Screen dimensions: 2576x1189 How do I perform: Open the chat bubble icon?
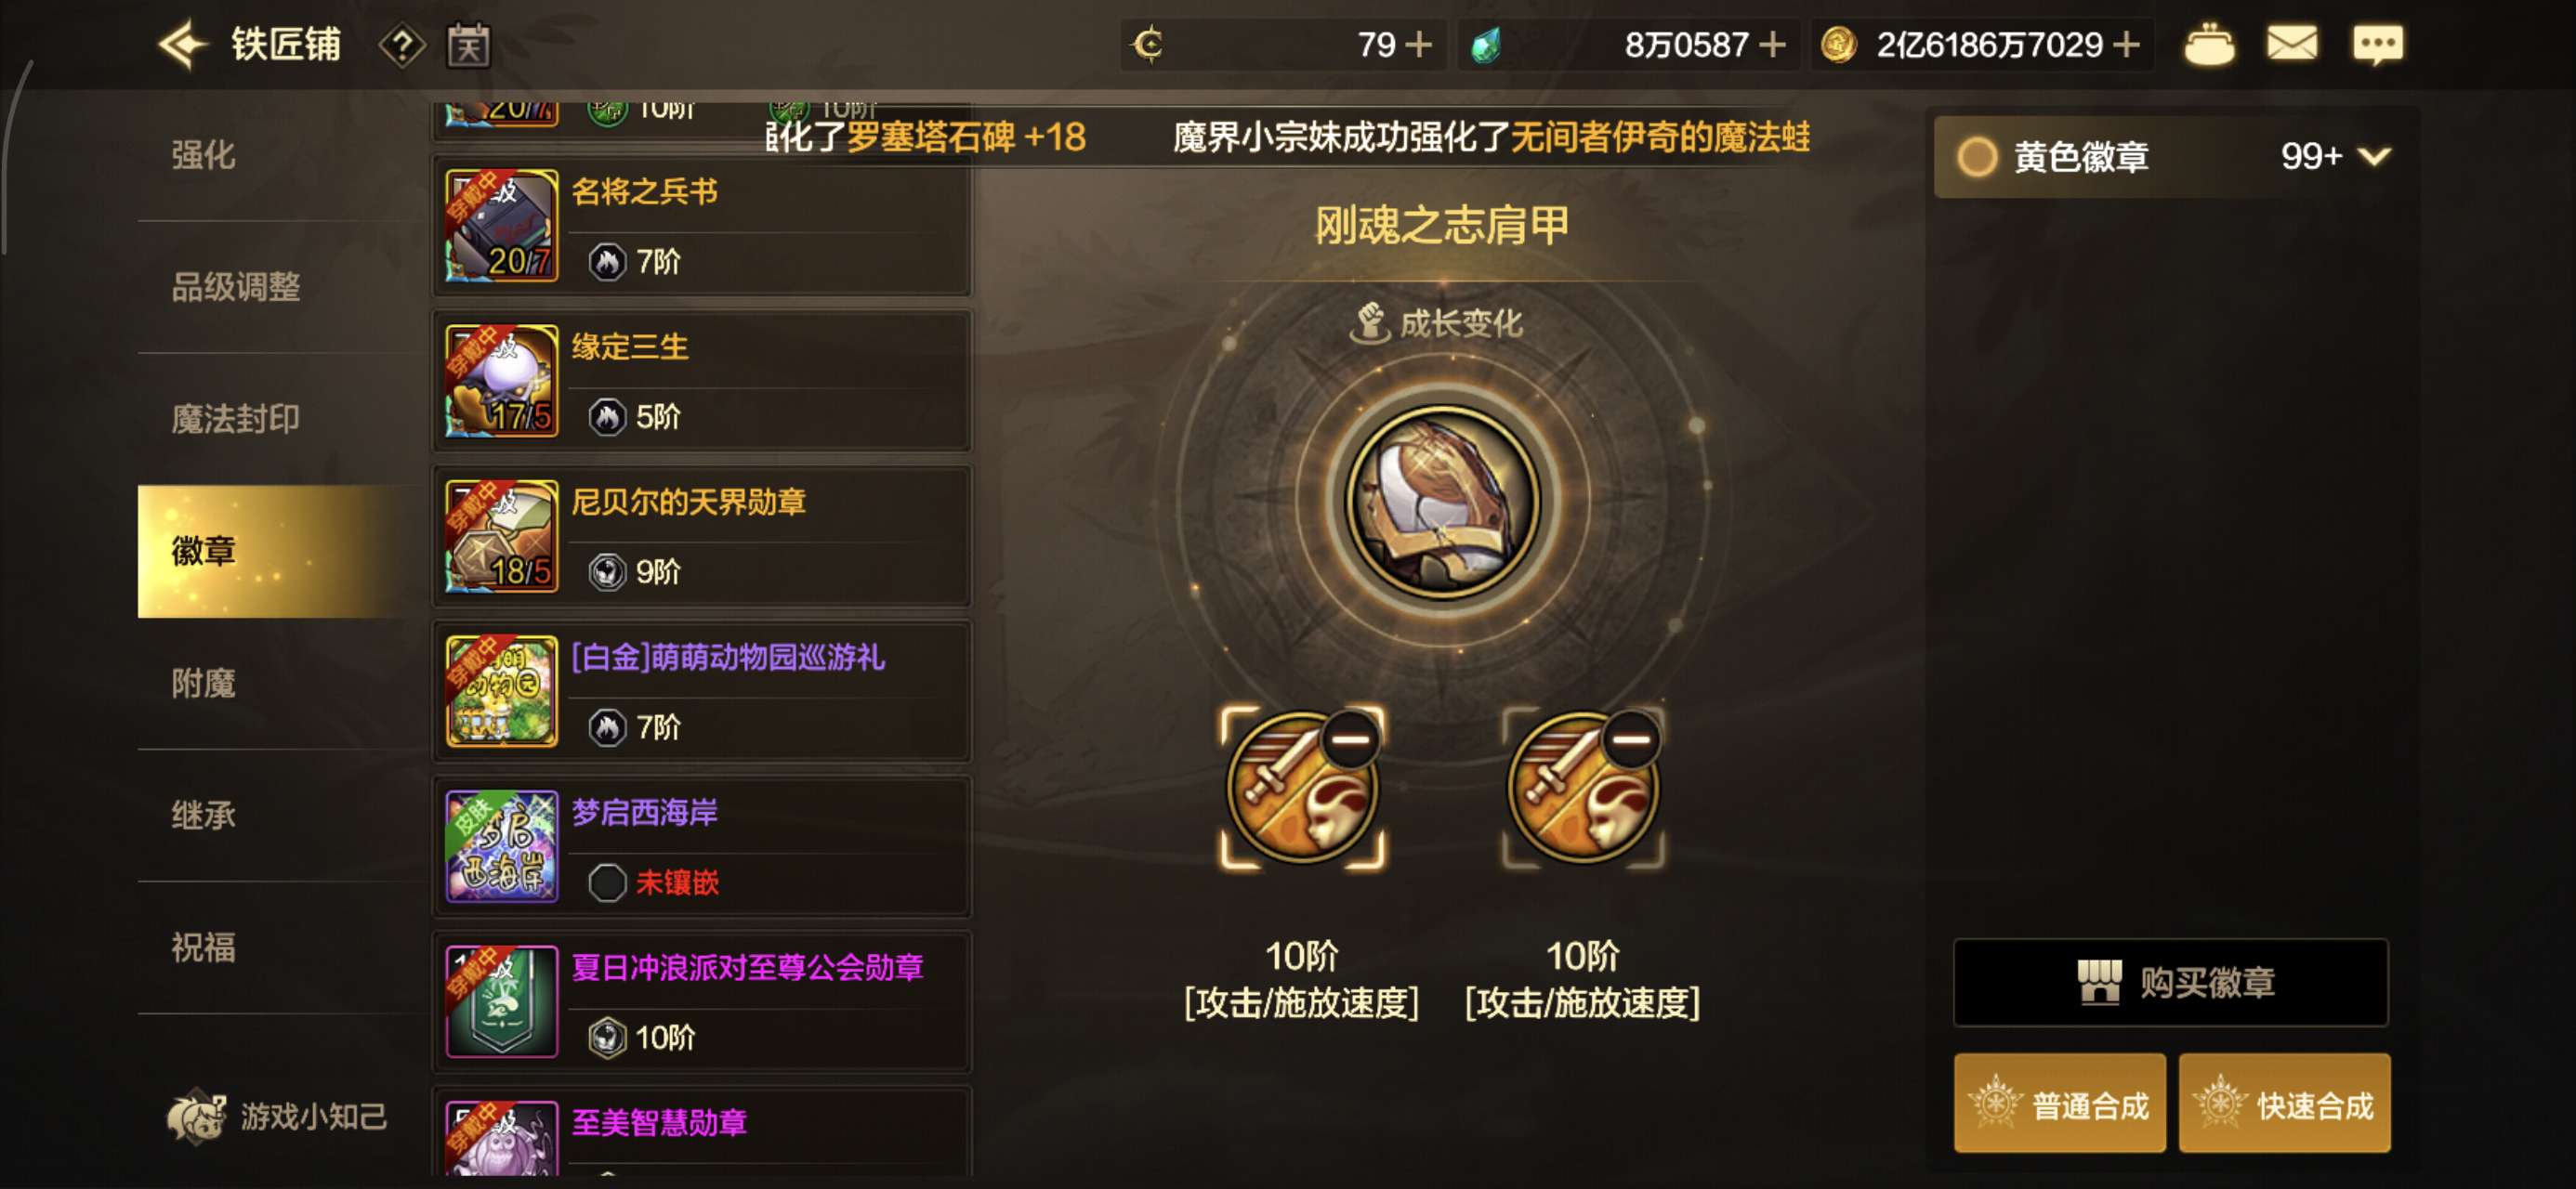[x=2377, y=45]
